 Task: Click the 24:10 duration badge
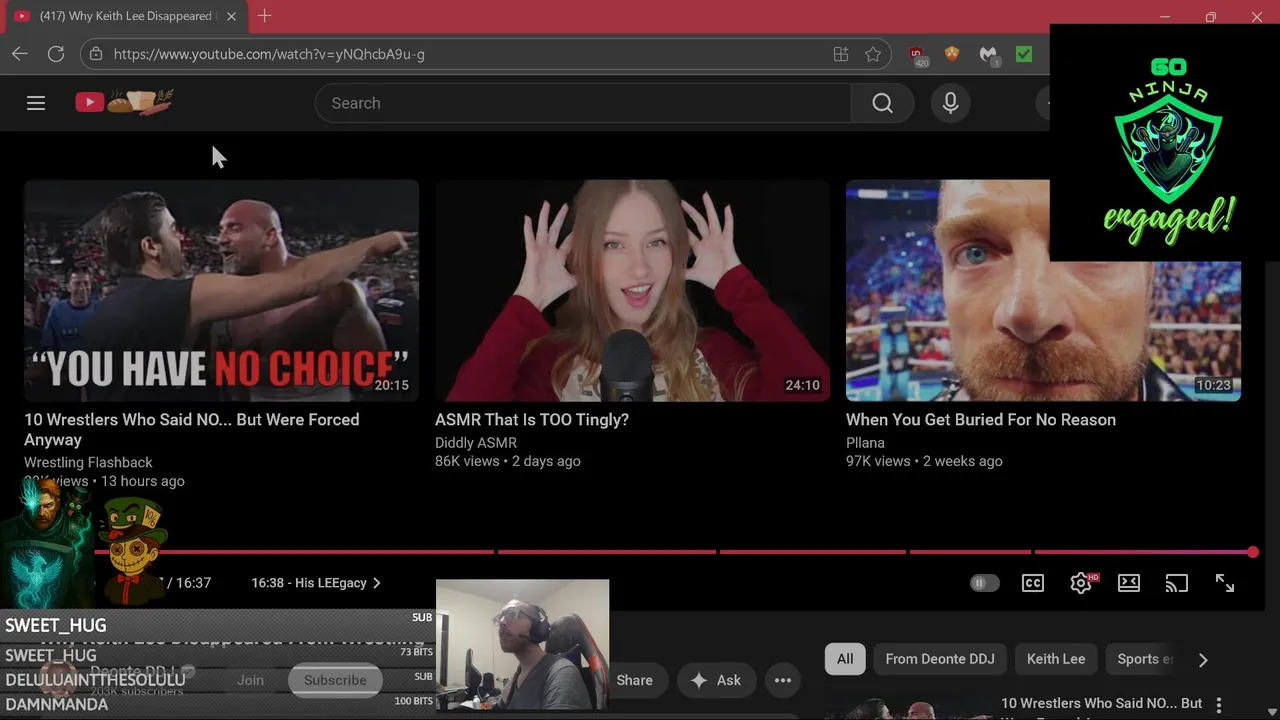click(802, 385)
